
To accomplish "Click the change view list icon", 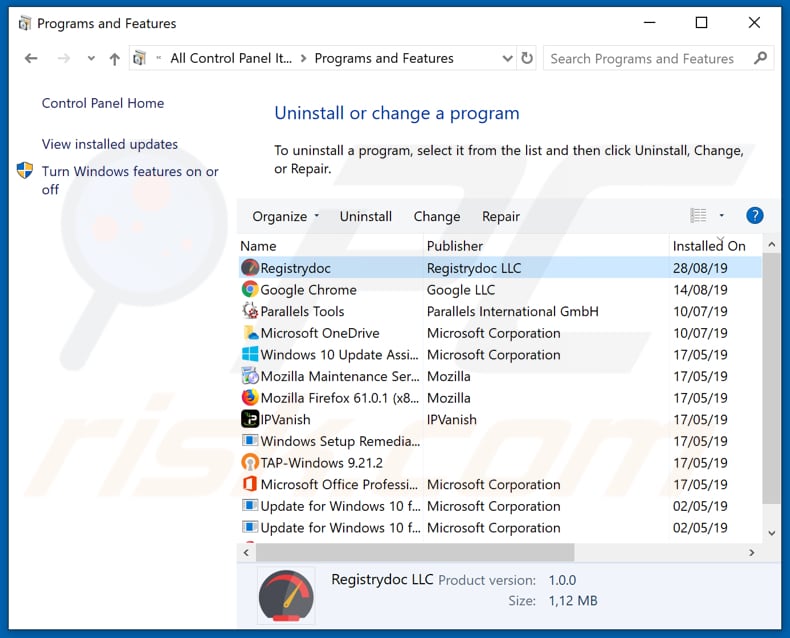I will [x=698, y=216].
